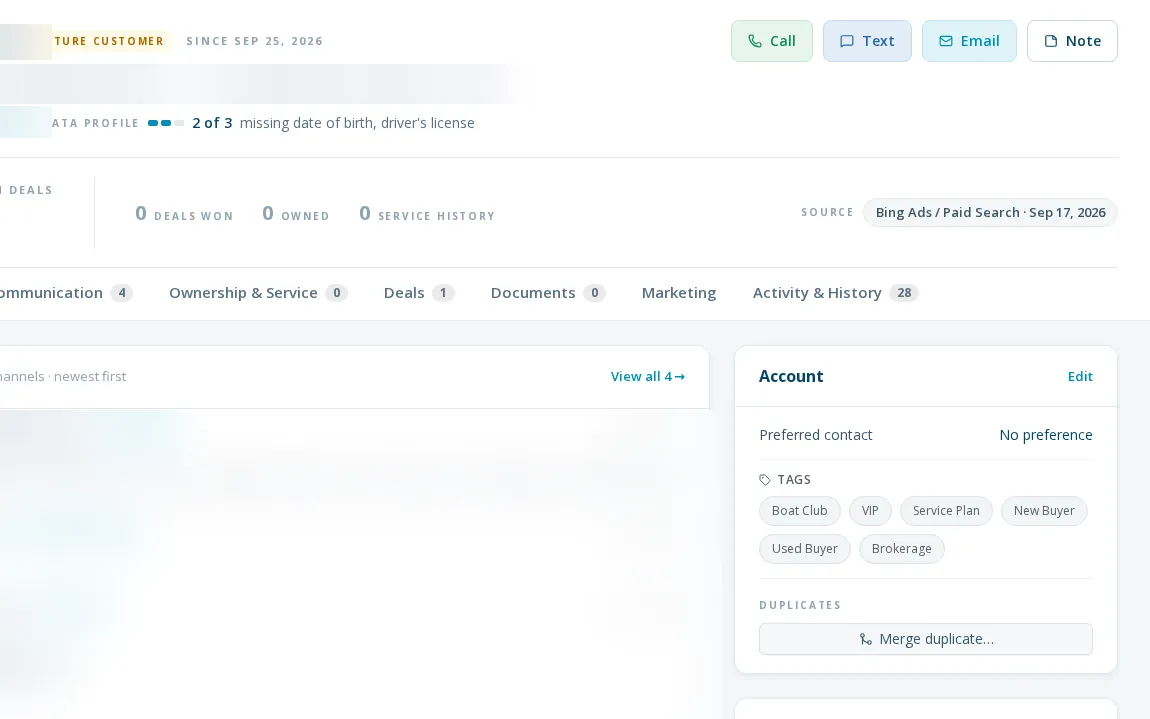This screenshot has height=719, width=1150.
Task: Toggle the Used Buyer tag
Action: pyautogui.click(x=805, y=549)
